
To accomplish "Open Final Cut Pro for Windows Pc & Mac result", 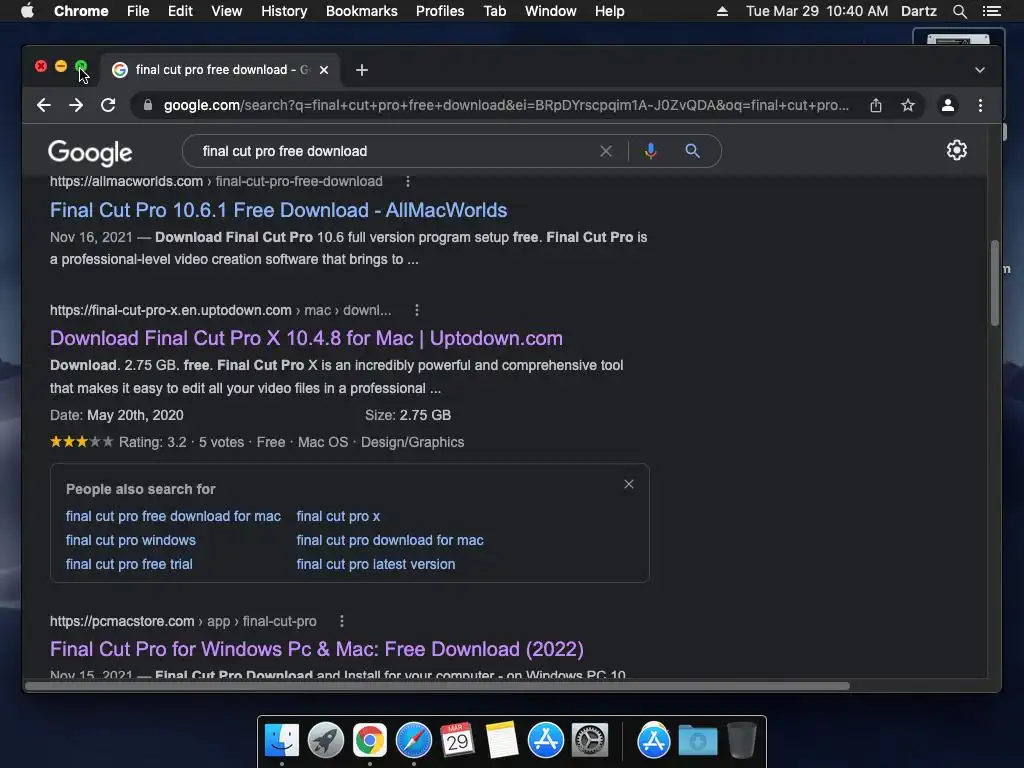I will point(317,649).
